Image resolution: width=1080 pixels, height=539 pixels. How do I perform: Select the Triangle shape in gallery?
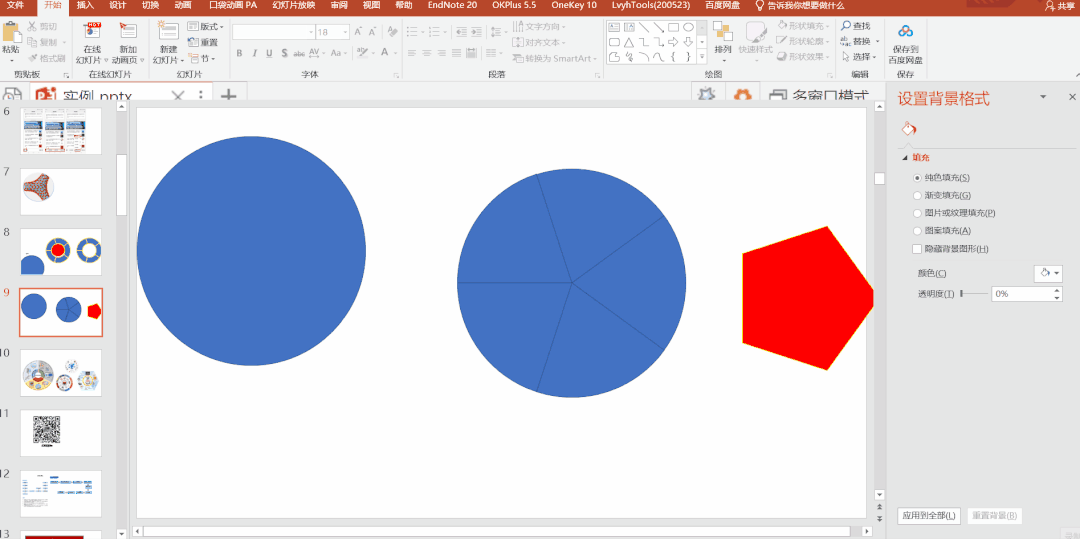[x=629, y=42]
